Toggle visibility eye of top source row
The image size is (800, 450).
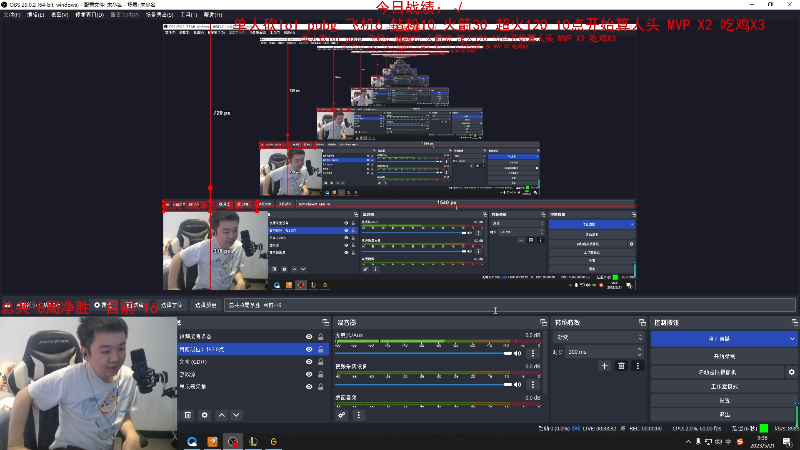point(309,337)
